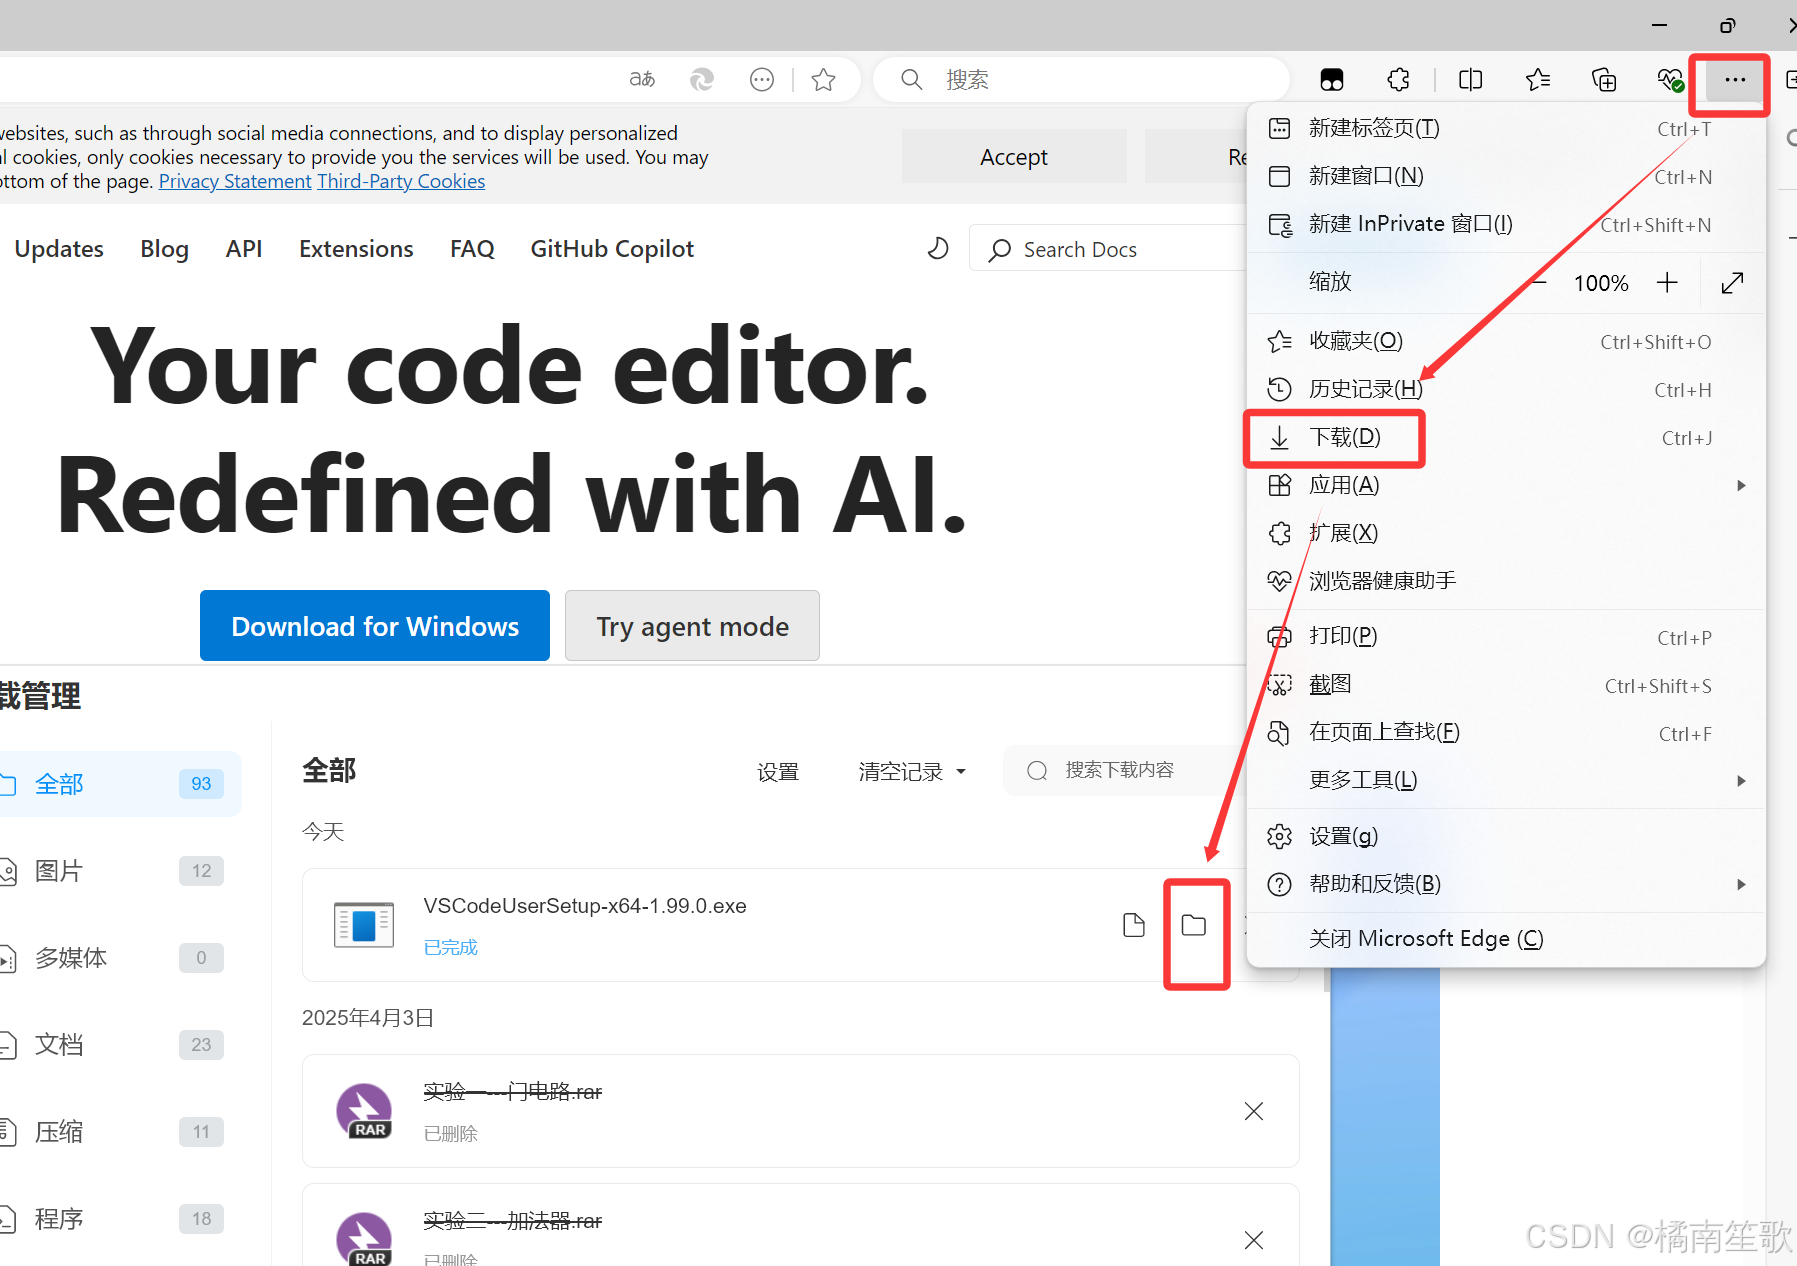This screenshot has height=1266, width=1797.
Task: Click the collections icon in toolbar
Action: click(1603, 80)
